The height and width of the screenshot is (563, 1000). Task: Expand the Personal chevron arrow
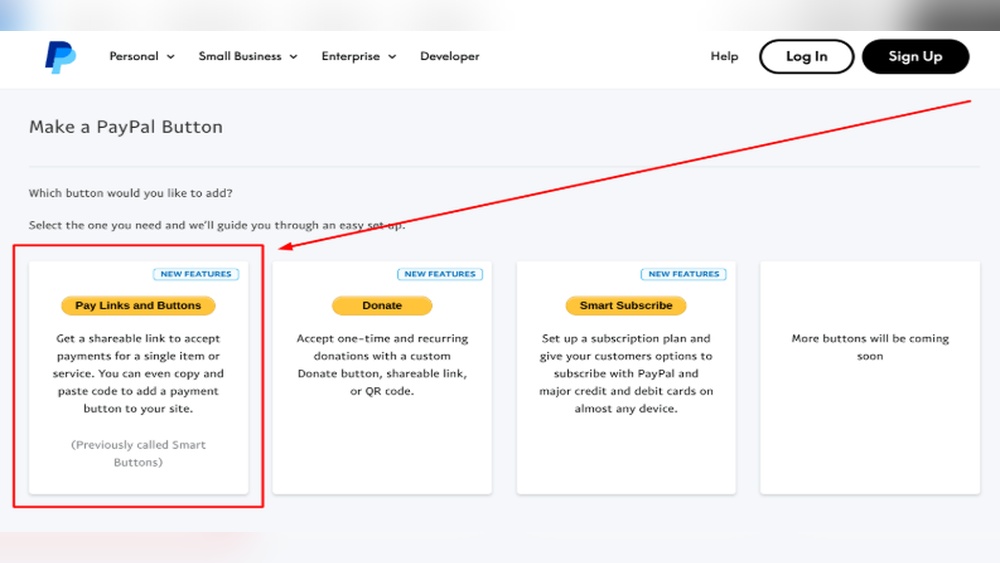click(171, 57)
